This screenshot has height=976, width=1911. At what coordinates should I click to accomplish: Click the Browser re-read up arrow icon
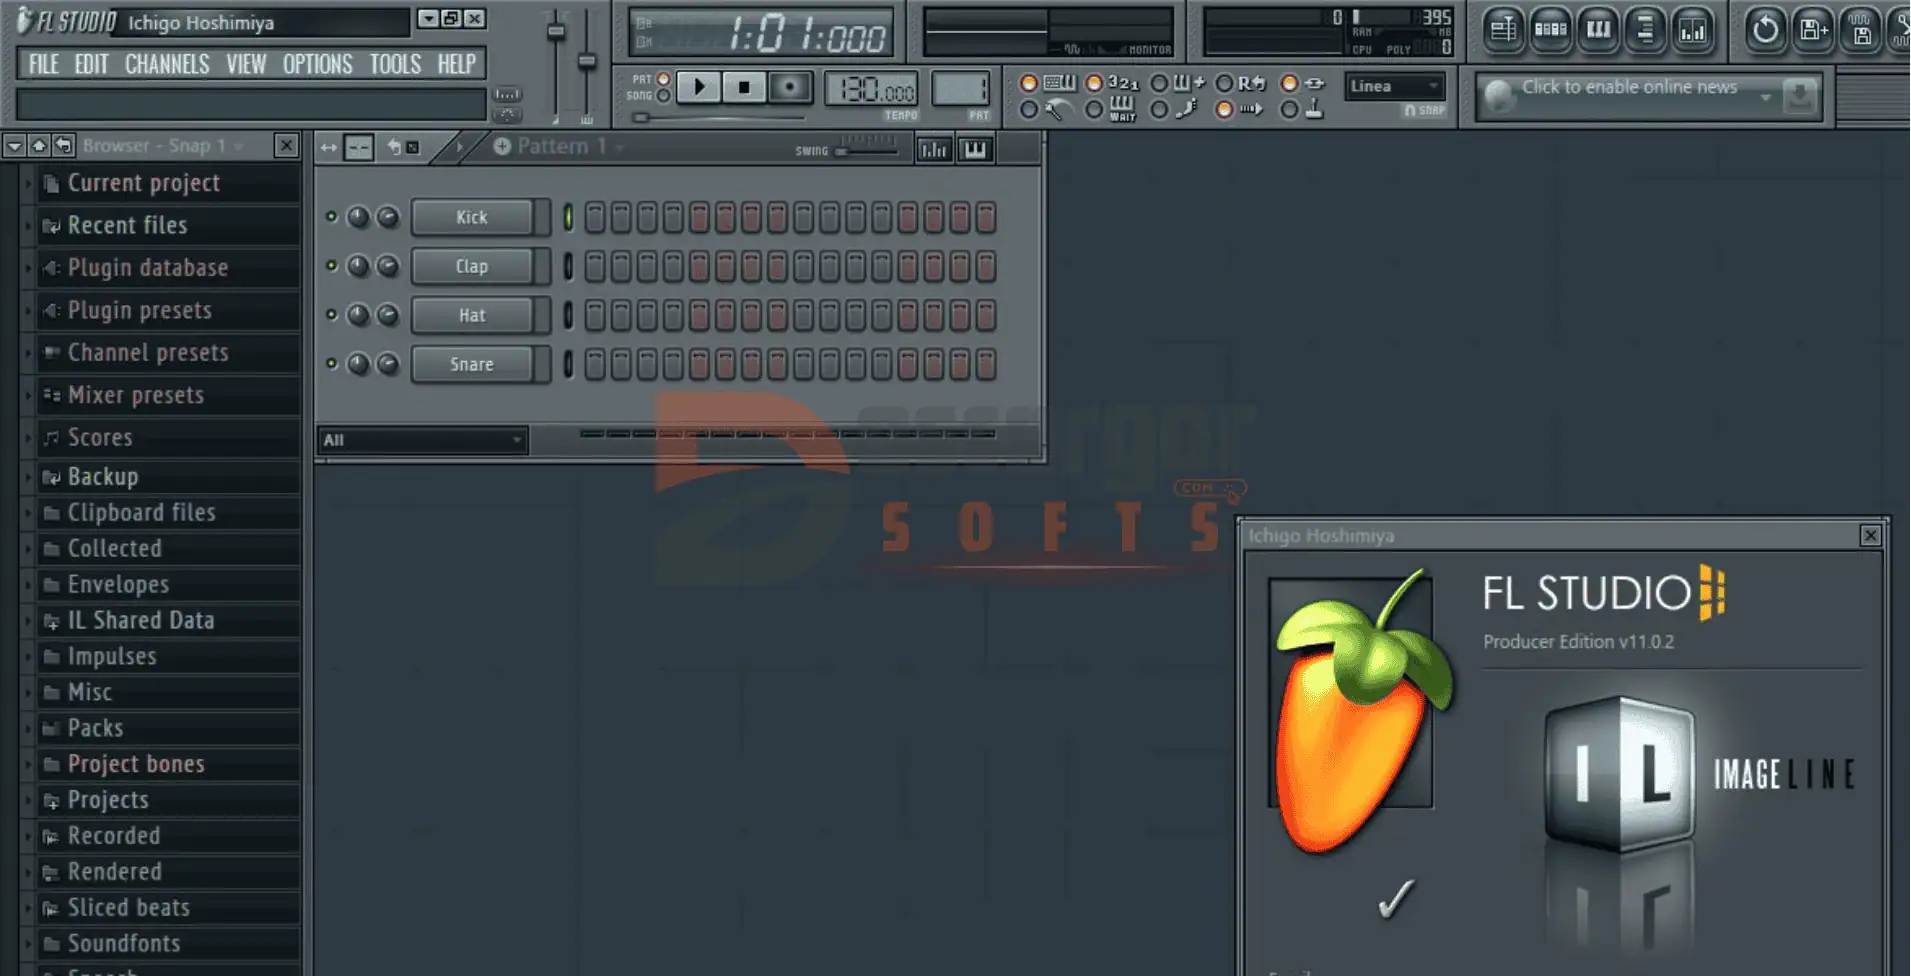(39, 146)
